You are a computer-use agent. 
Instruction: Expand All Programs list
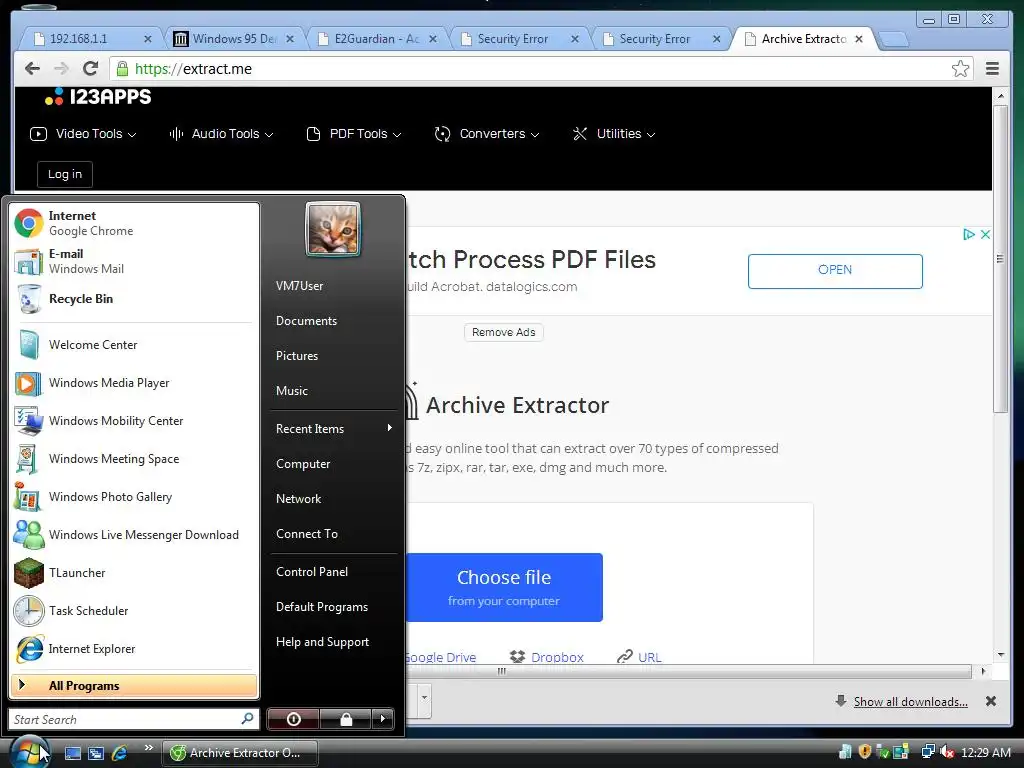coord(134,686)
